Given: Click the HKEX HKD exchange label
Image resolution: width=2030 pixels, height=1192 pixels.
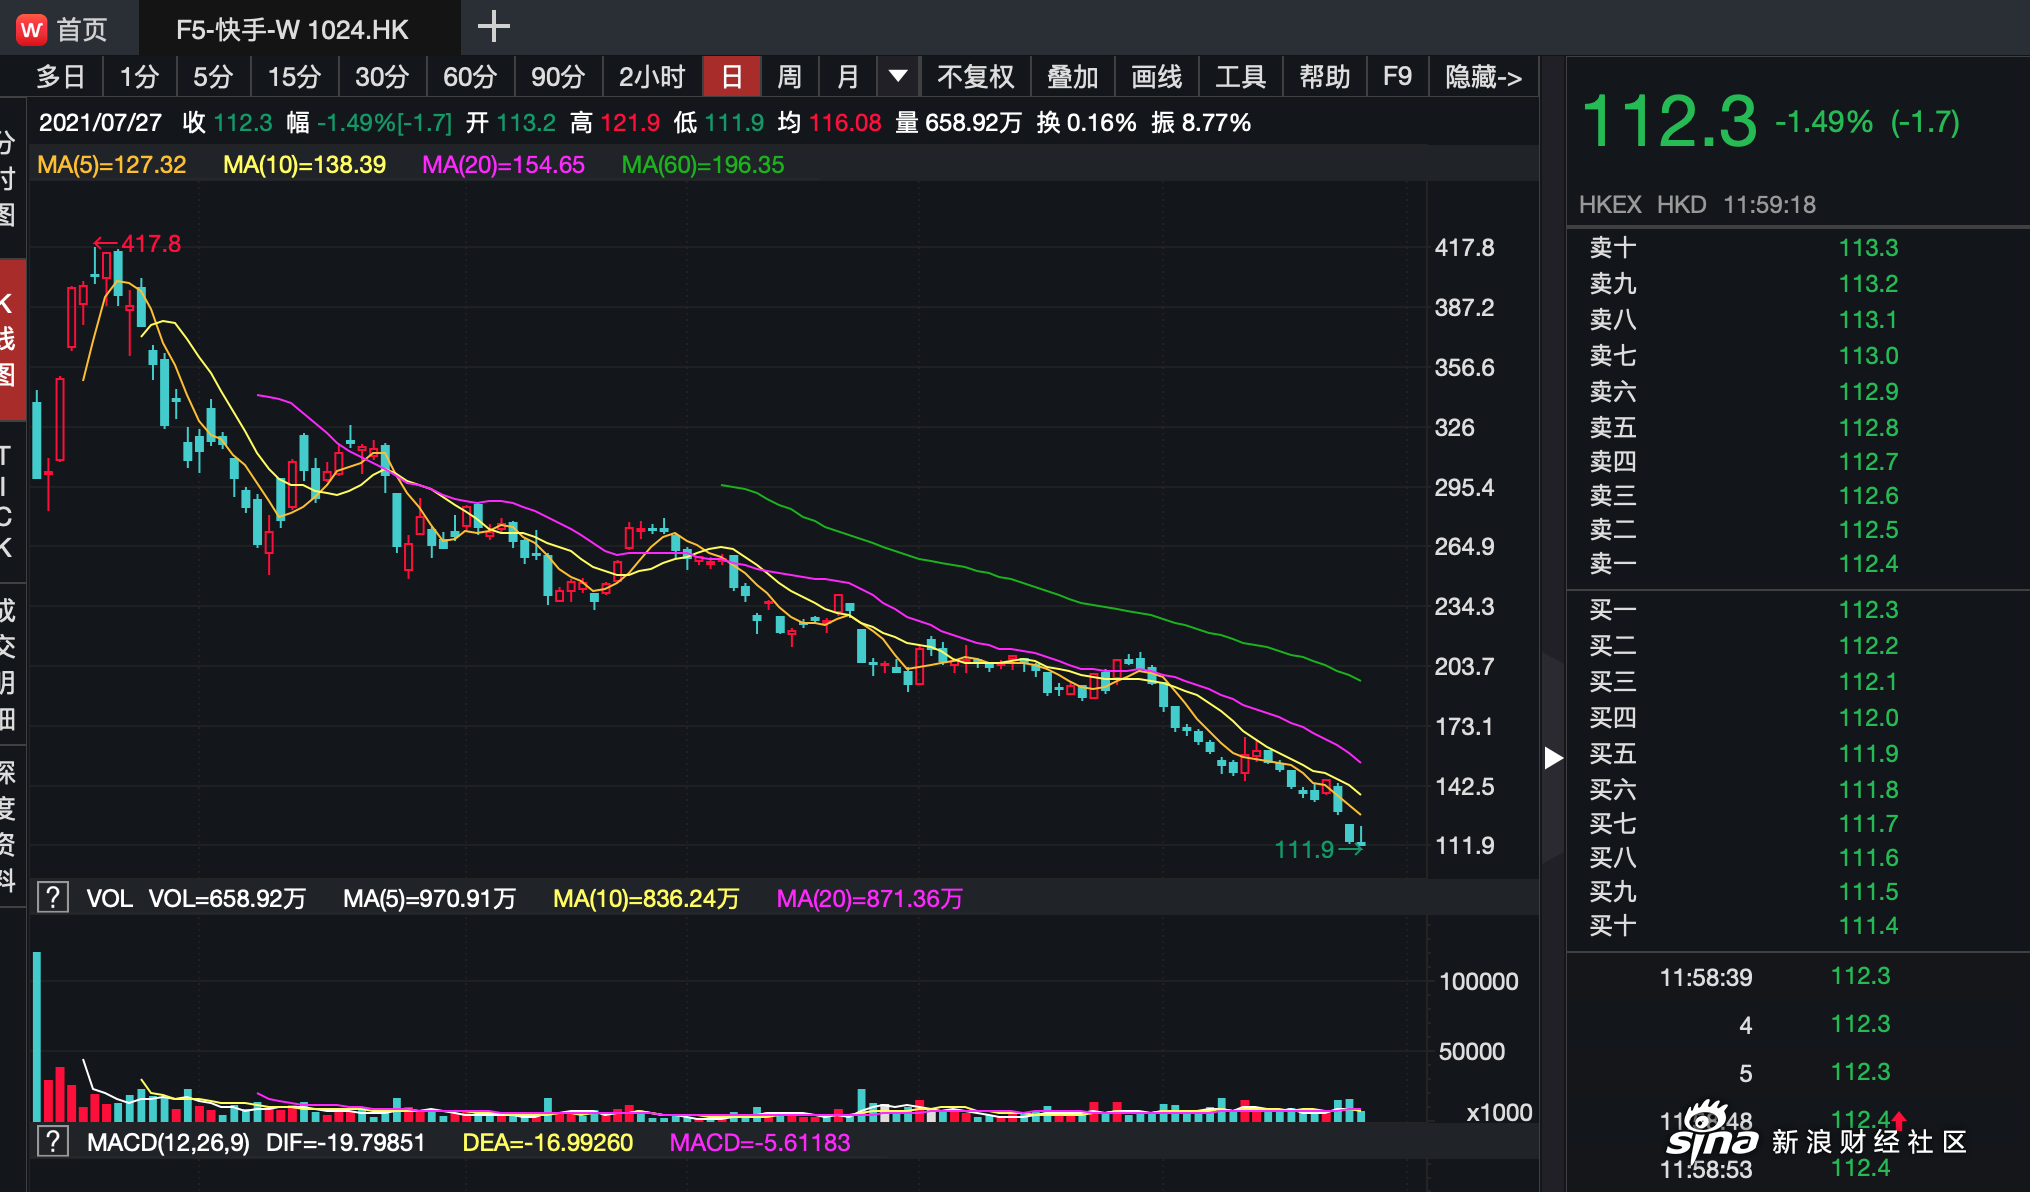Looking at the screenshot, I should (x=1642, y=204).
